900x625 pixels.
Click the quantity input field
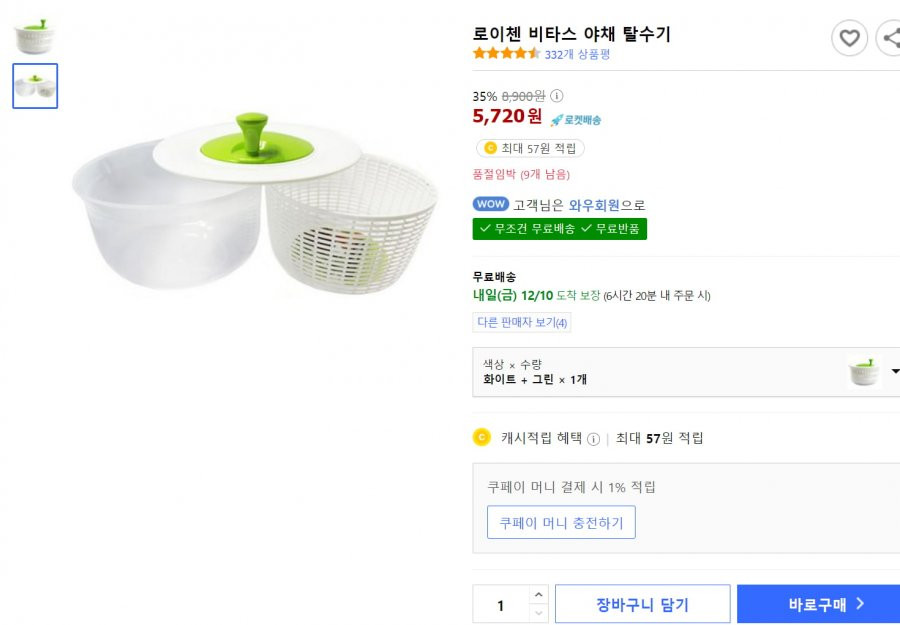(501, 605)
